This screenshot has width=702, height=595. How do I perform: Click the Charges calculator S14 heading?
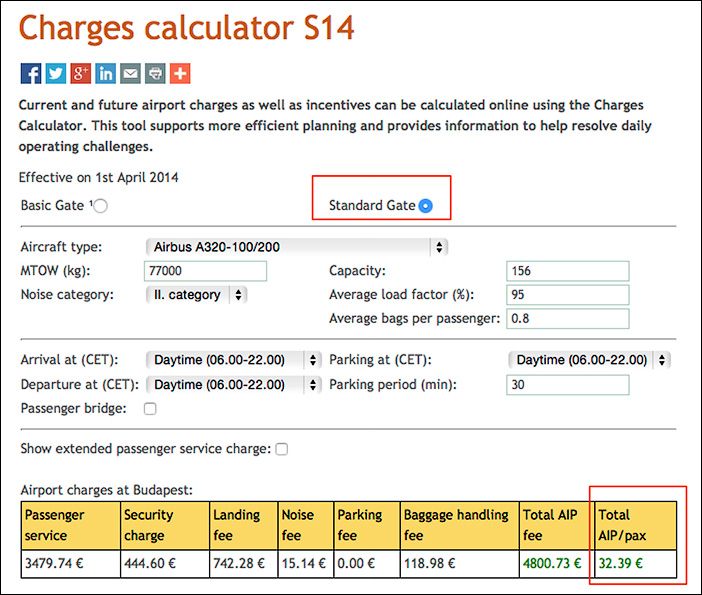pos(187,29)
